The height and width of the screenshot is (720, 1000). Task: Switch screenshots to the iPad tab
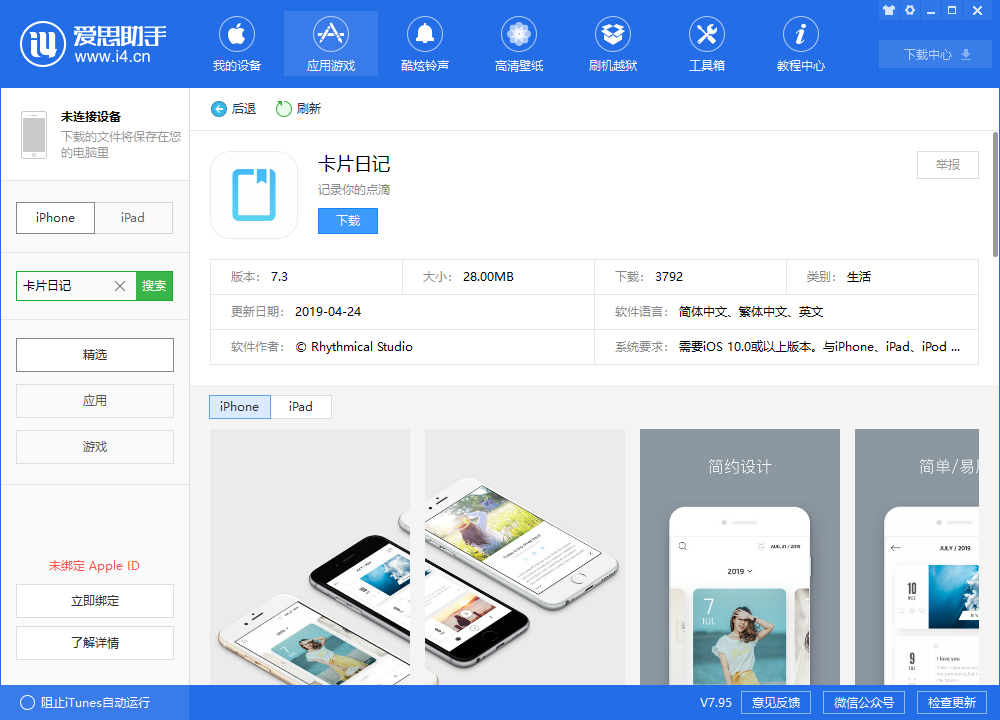(x=301, y=407)
